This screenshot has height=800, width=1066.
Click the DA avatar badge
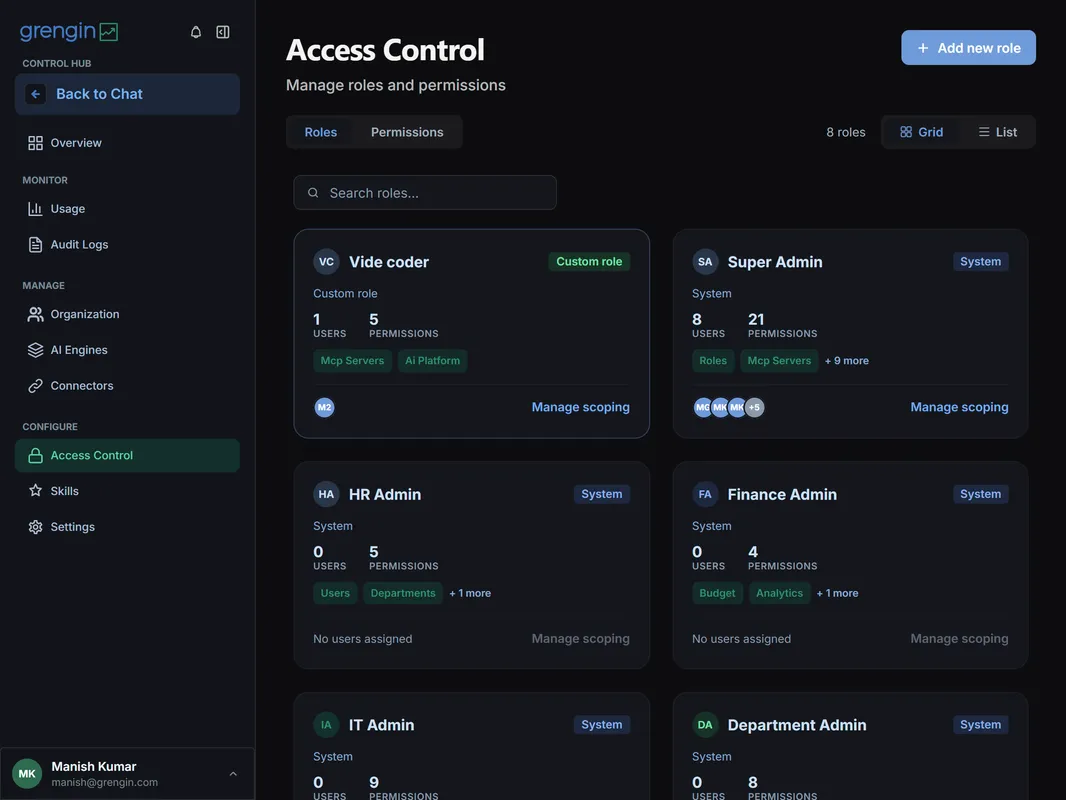coord(705,725)
